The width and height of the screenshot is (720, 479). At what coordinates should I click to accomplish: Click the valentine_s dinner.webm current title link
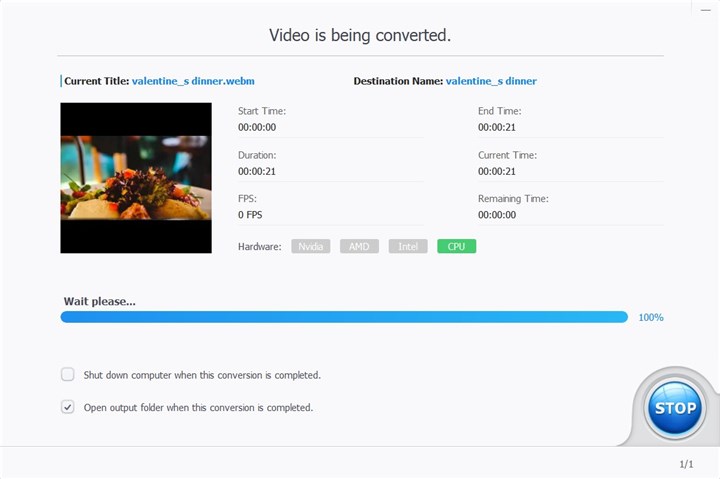tap(193, 81)
